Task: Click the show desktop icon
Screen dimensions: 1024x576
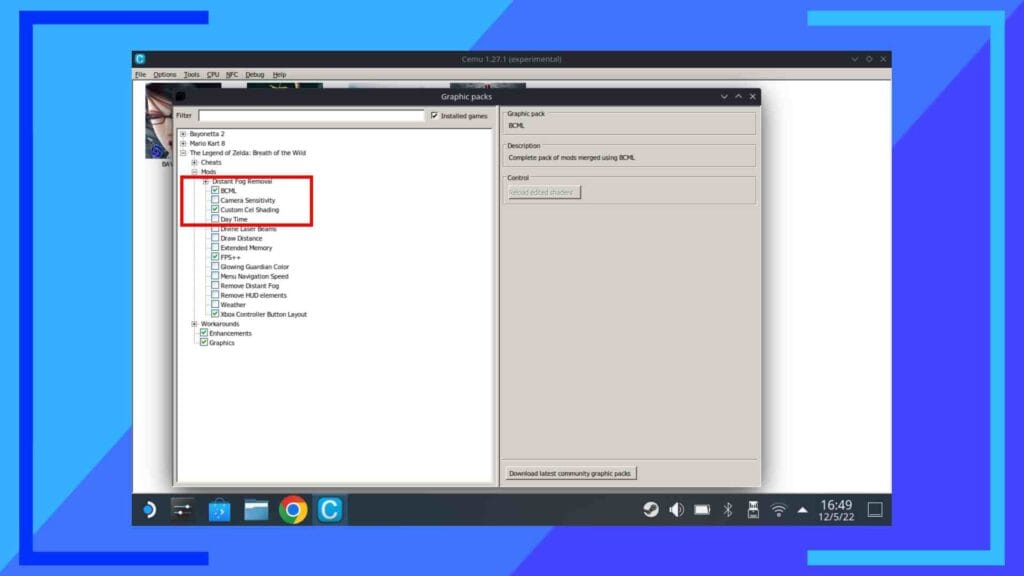Action: pyautogui.click(x=875, y=509)
